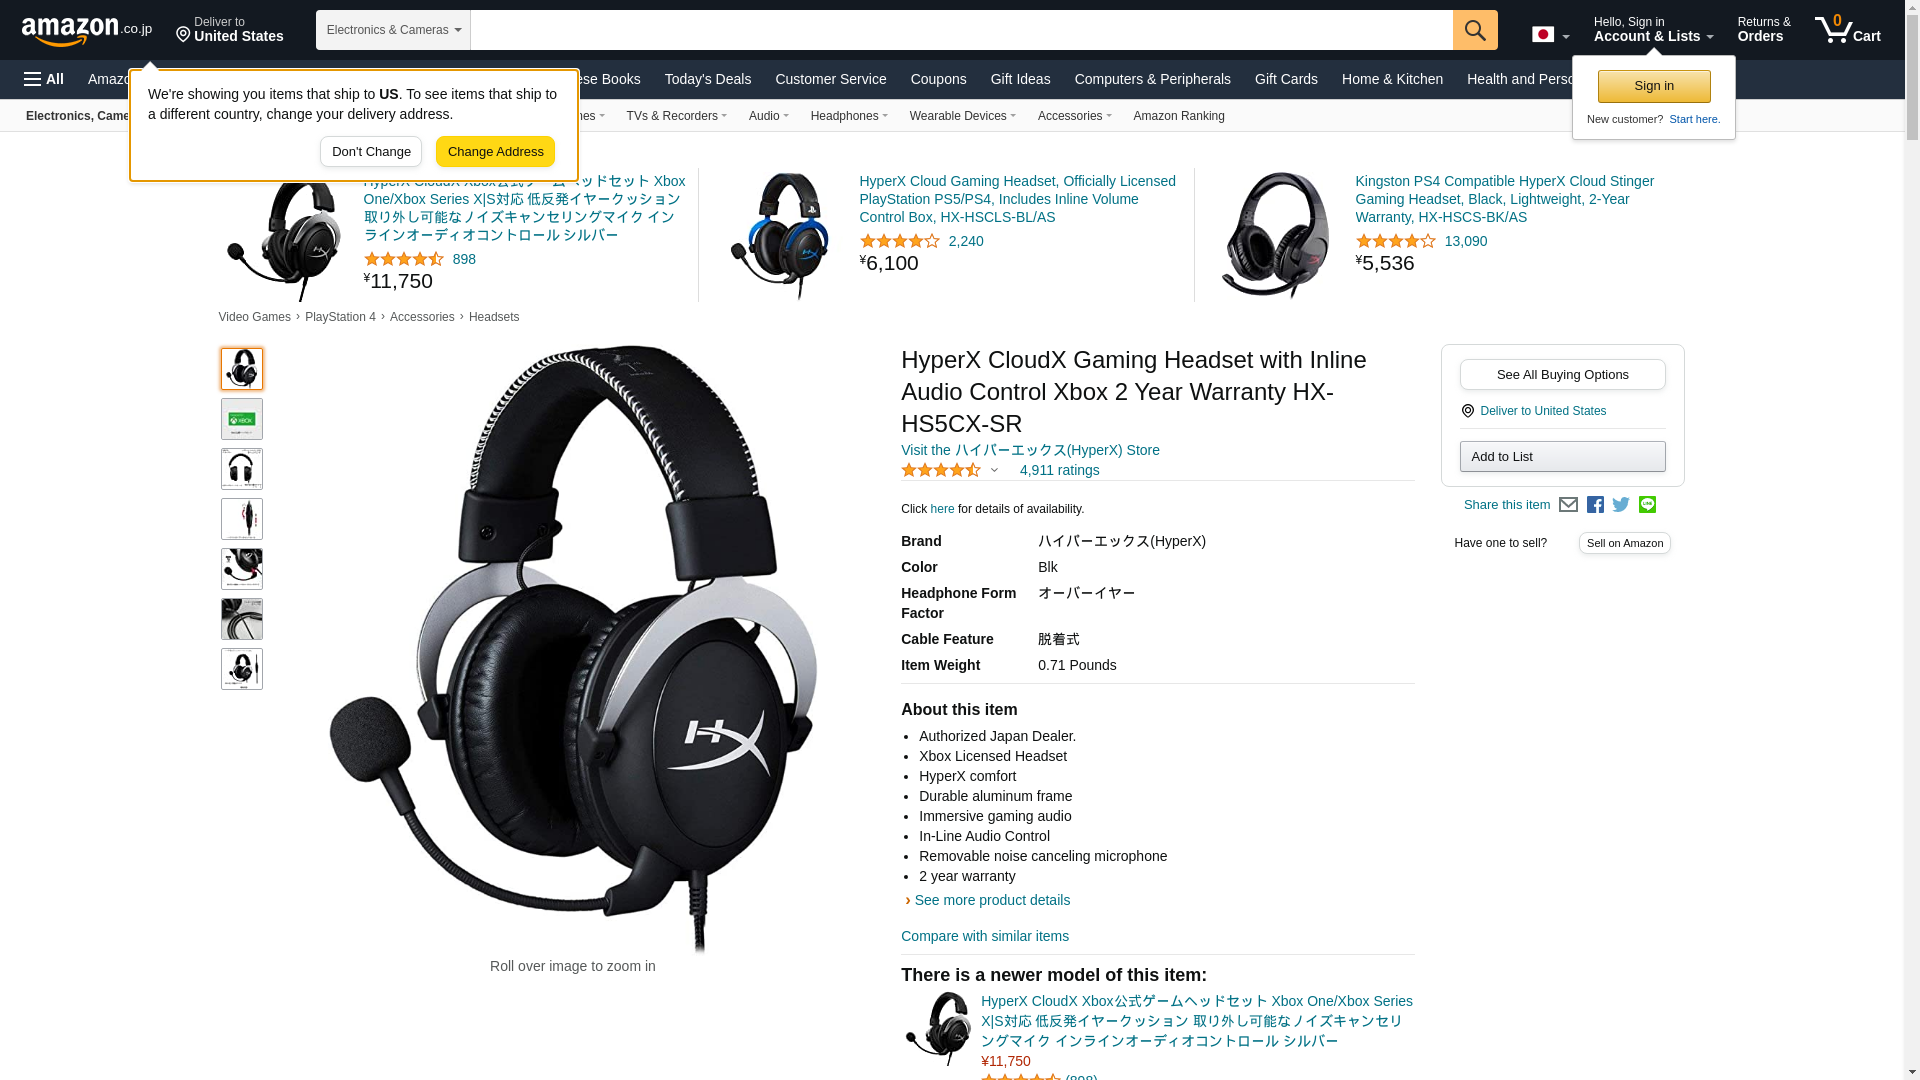Image resolution: width=1920 pixels, height=1080 pixels.
Task: Go to Amazon.co.jp home logo
Action: point(87,31)
